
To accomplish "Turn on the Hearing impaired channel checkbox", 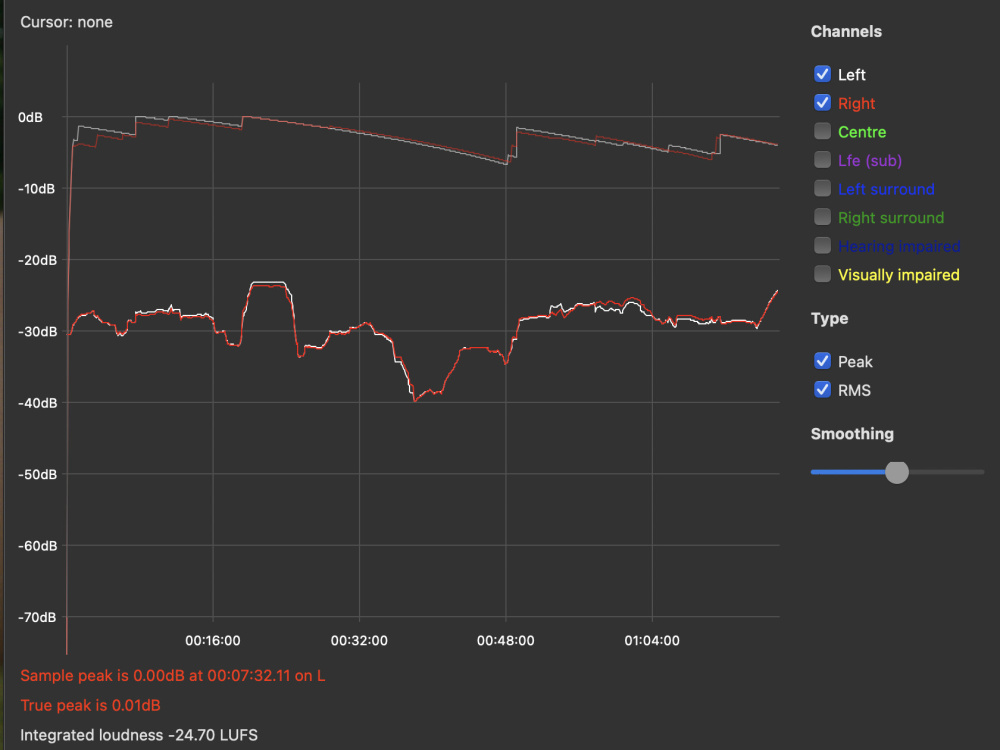I will pyautogui.click(x=822, y=246).
